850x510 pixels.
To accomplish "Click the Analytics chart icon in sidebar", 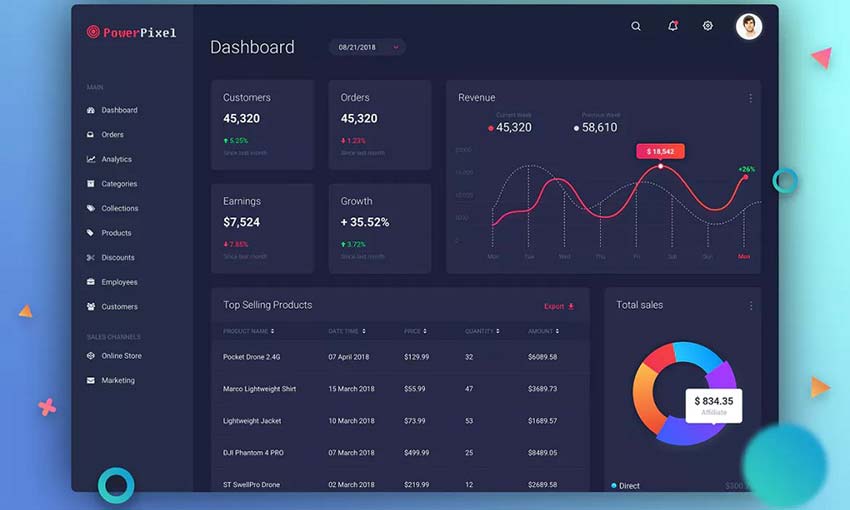I will [x=91, y=159].
